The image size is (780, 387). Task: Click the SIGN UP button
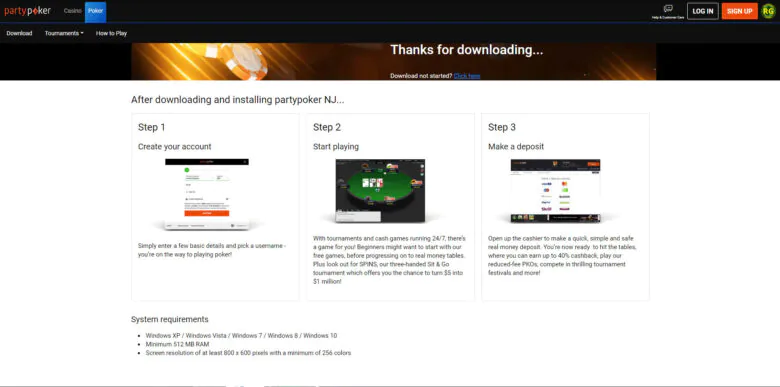pos(739,11)
